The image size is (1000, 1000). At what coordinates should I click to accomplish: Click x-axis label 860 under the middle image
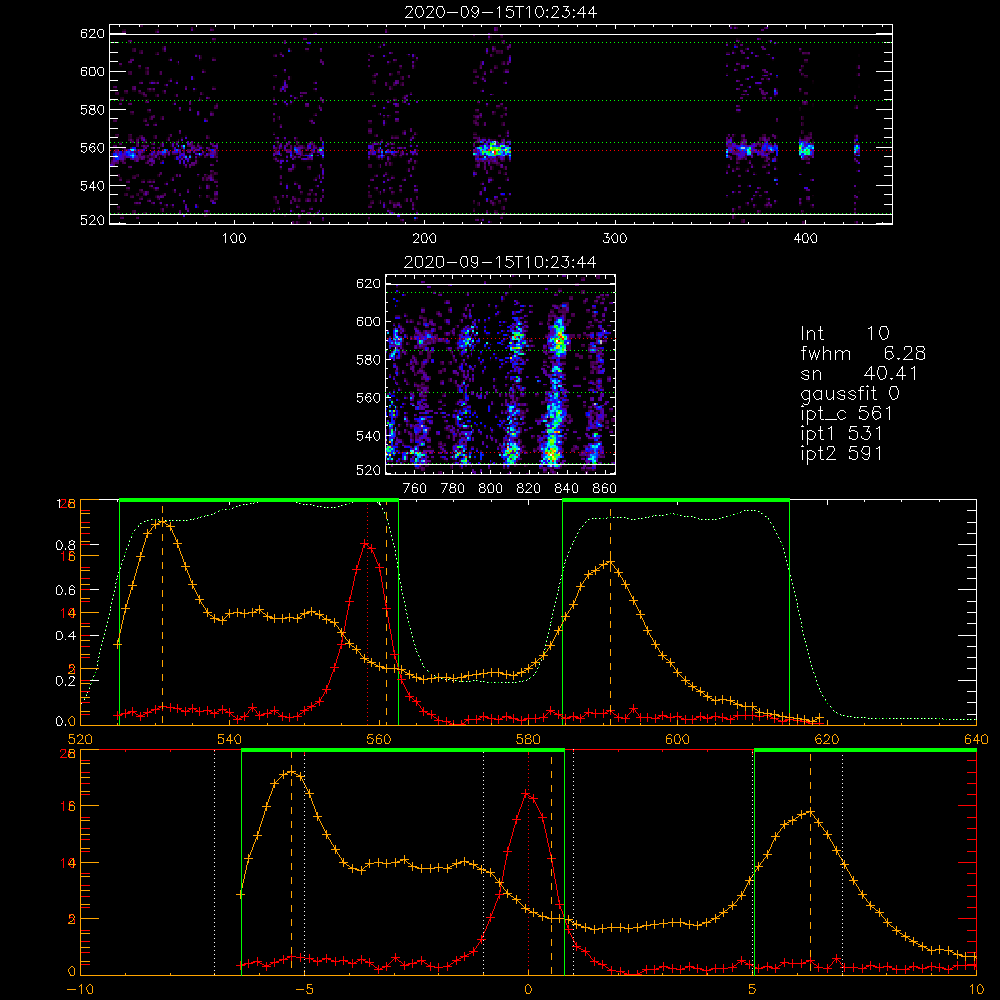605,489
